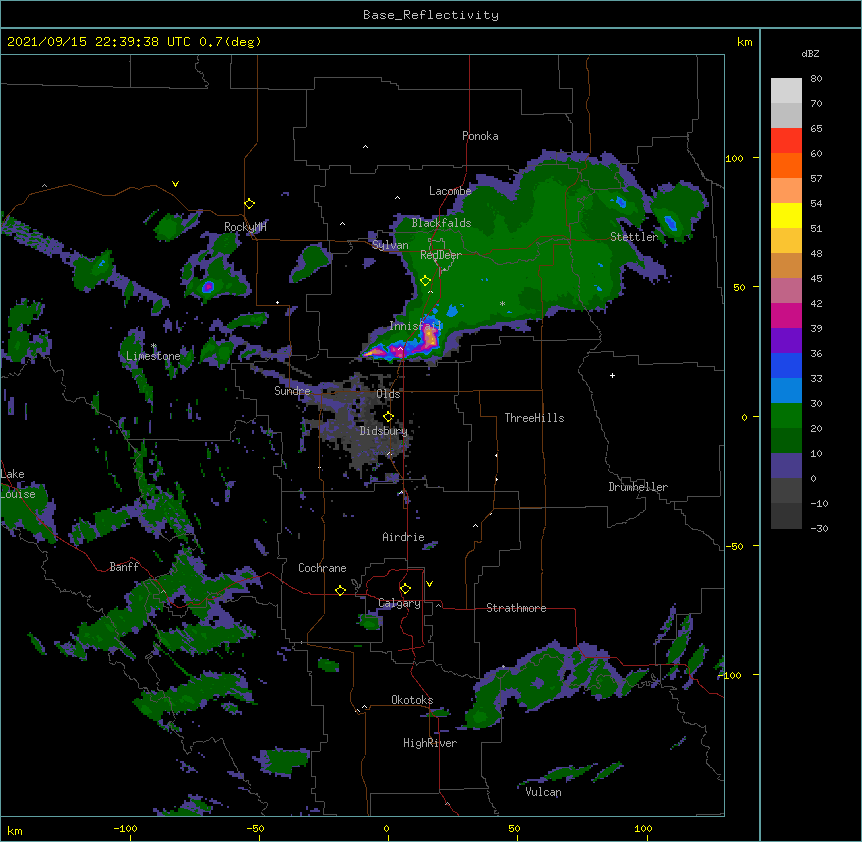862x842 pixels.
Task: Click the dBZ legend heading
Action: [810, 54]
